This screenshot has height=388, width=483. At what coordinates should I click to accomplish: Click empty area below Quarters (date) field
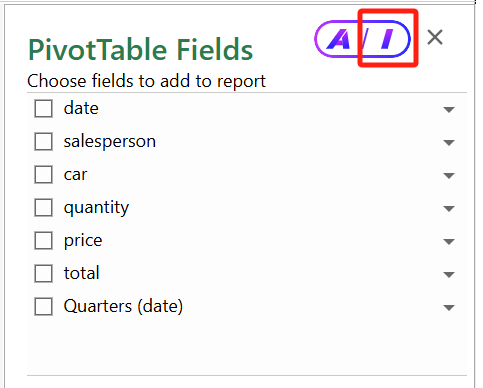pyautogui.click(x=247, y=348)
